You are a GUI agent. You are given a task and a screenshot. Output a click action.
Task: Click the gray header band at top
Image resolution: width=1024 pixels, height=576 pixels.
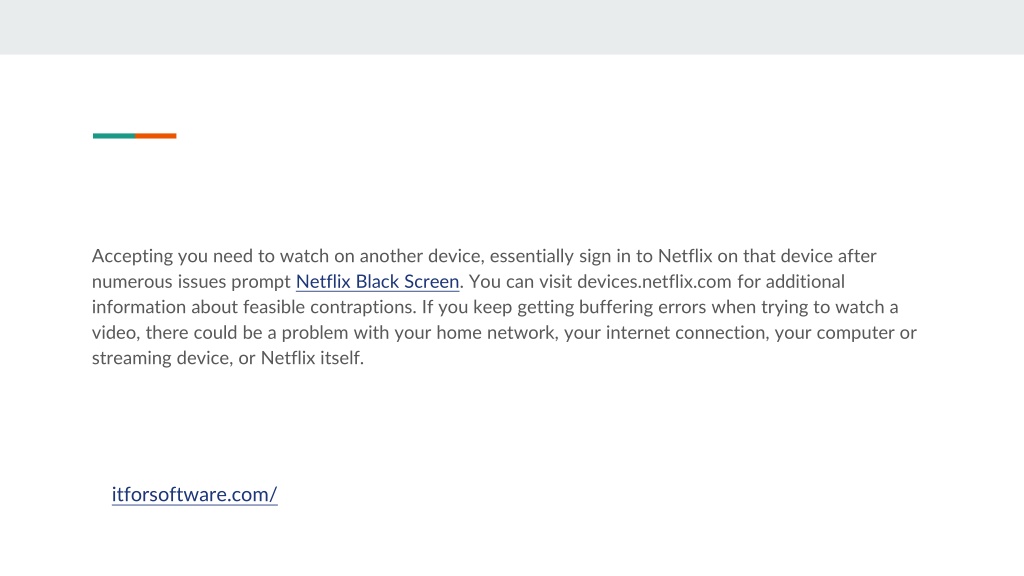coord(512,27)
